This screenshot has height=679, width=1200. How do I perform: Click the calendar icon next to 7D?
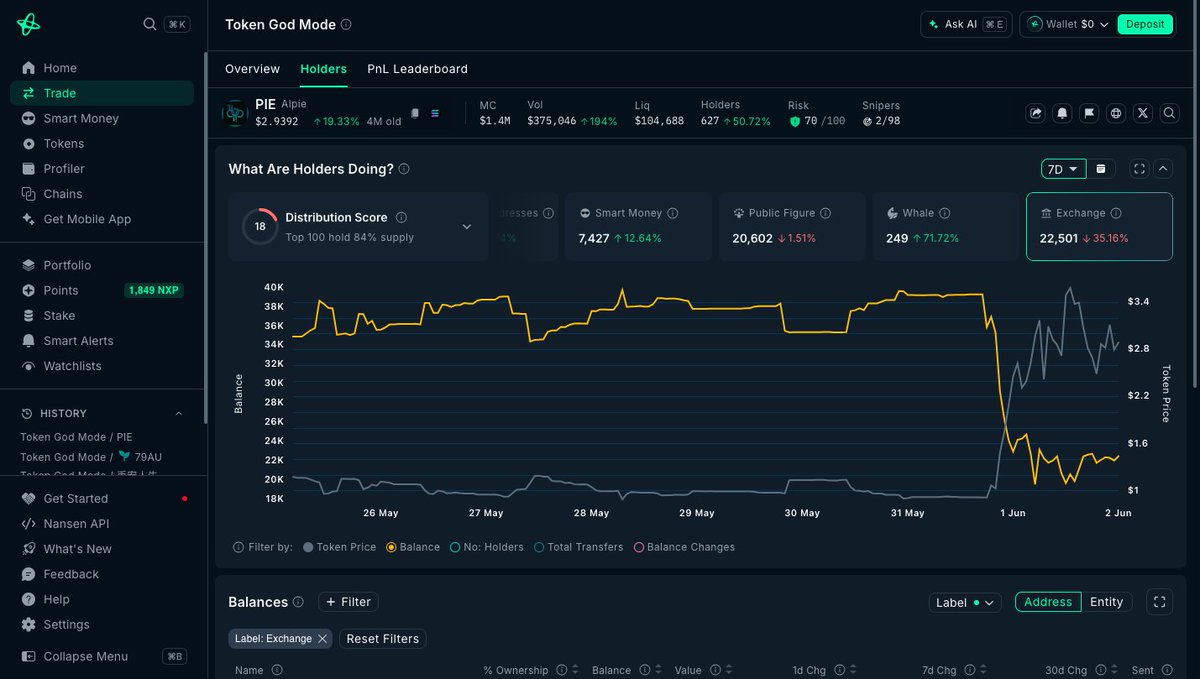tap(1101, 169)
